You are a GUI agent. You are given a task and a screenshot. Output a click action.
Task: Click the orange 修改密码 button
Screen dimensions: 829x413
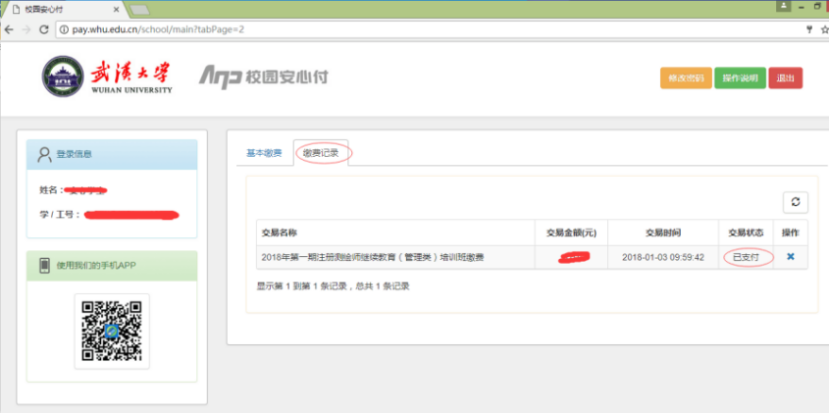tap(684, 78)
